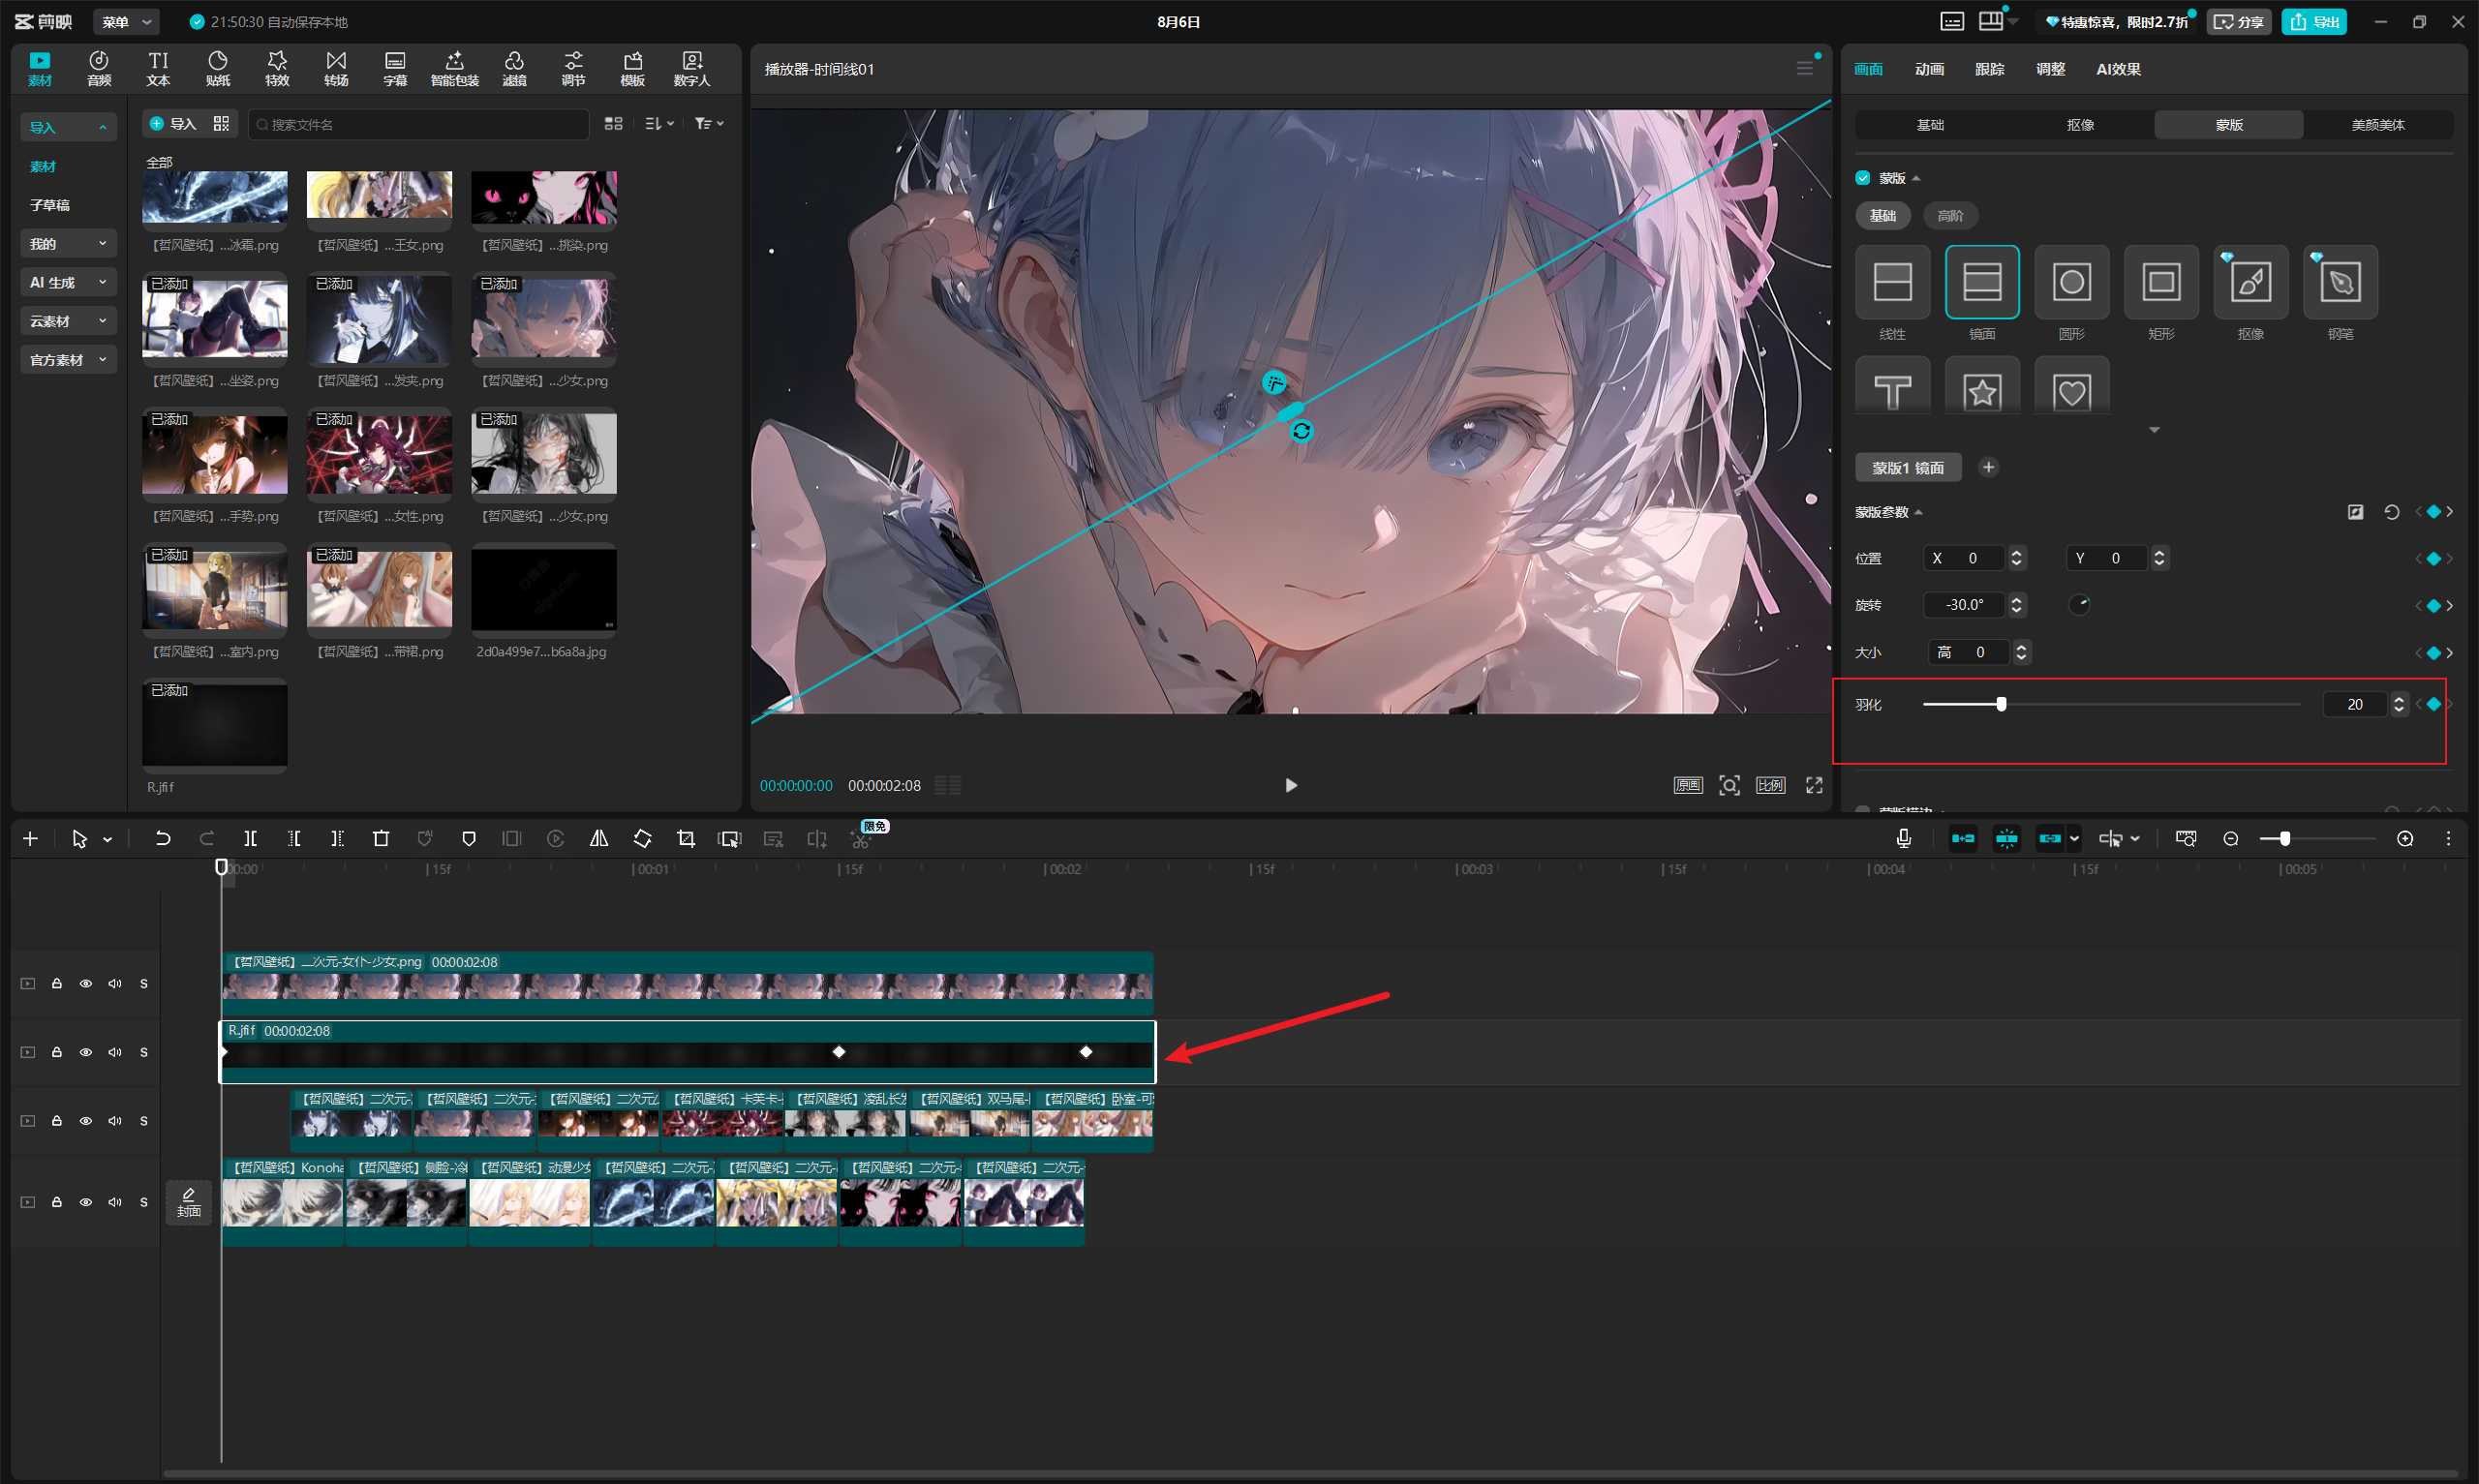Image resolution: width=2479 pixels, height=1484 pixels.
Task: Select the 钢笔 pen mask tool
Action: pyautogui.click(x=2340, y=282)
